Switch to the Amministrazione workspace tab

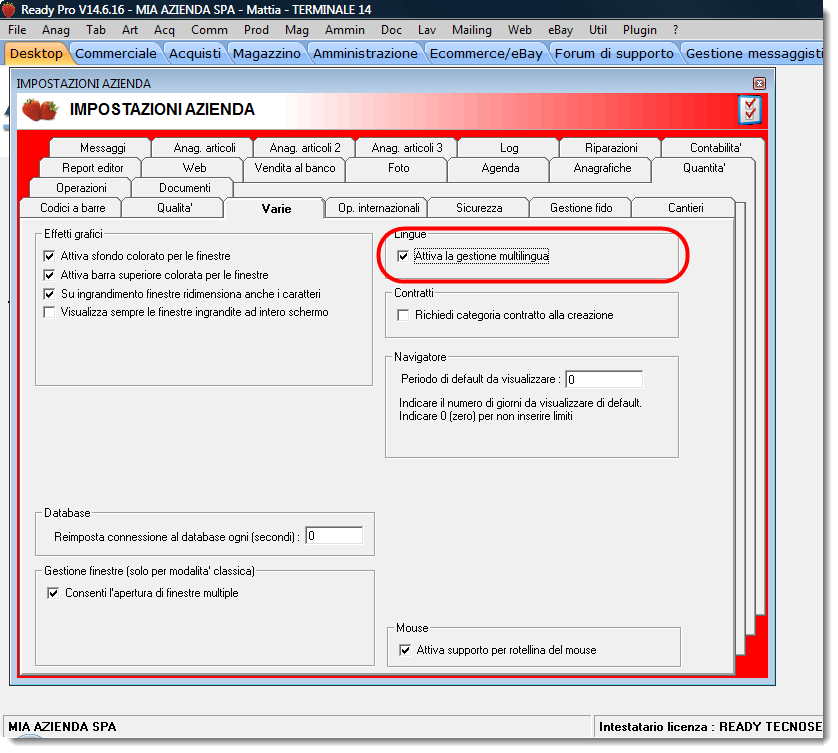[365, 53]
